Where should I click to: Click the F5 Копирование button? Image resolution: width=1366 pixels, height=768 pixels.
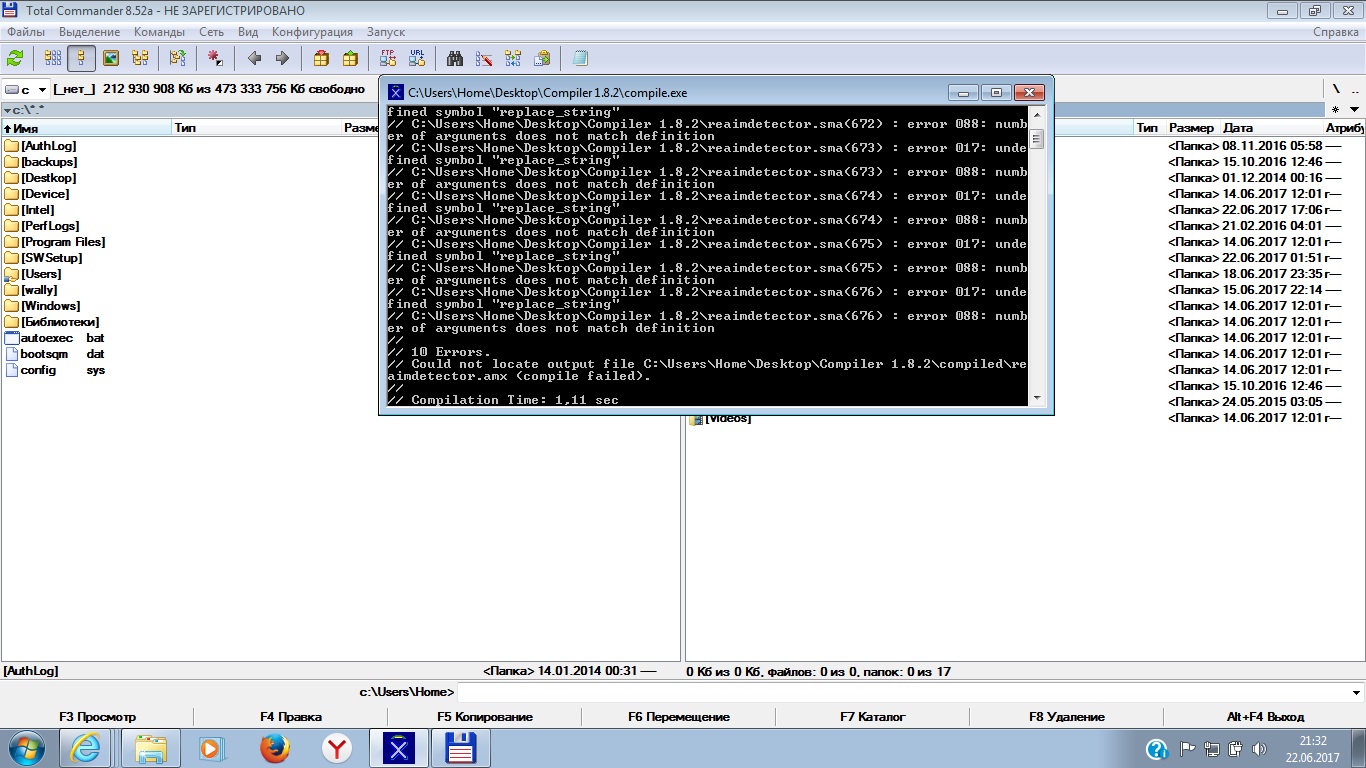(x=484, y=717)
